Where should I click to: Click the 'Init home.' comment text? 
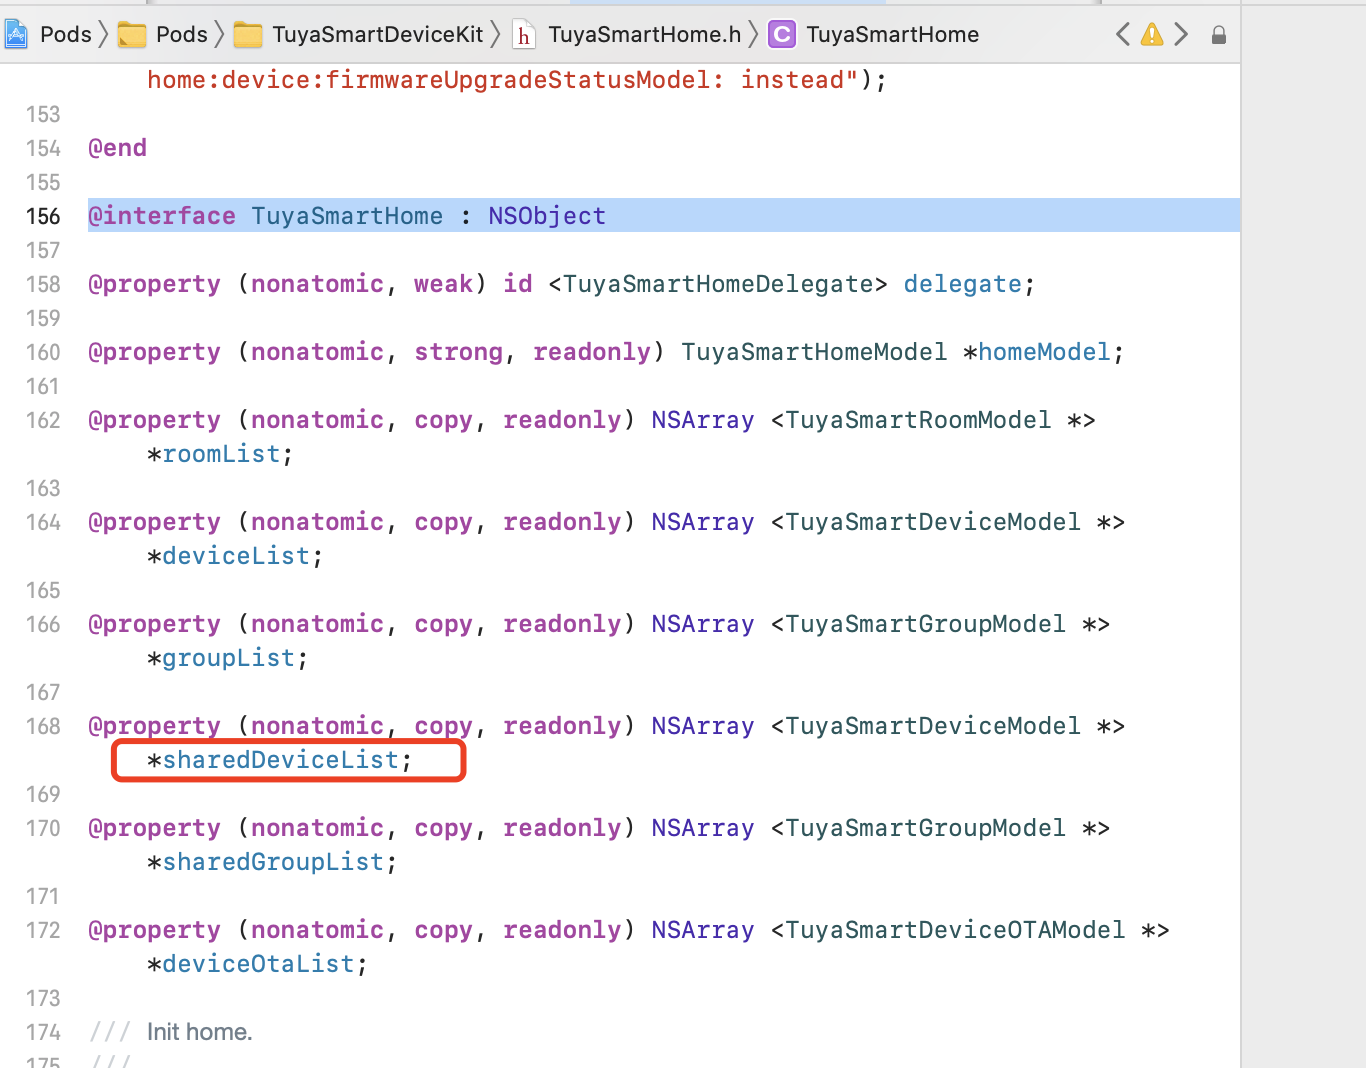200,1032
